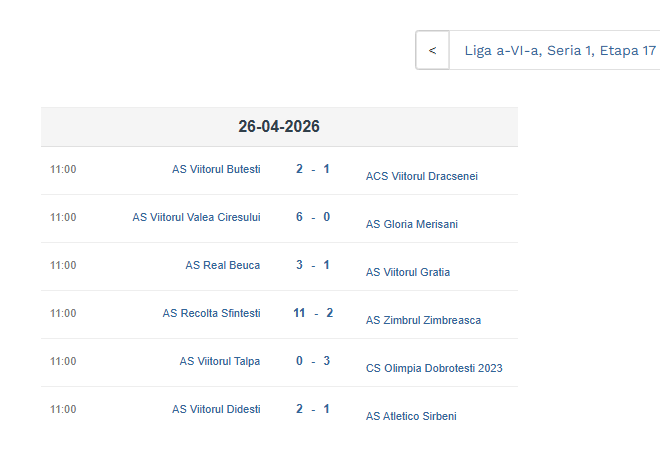Click the 0 - 3 match score
660x453 pixels.
point(313,361)
